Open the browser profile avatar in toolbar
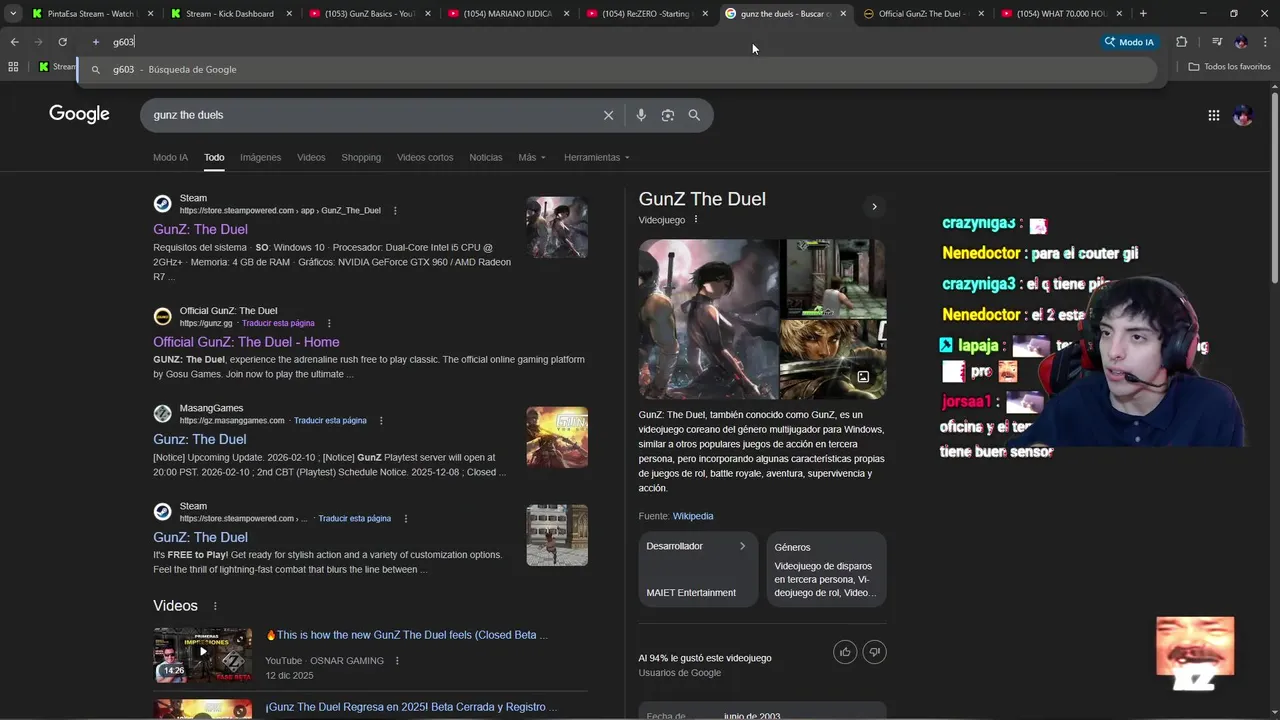Screen dimensions: 1280x720 [1241, 42]
